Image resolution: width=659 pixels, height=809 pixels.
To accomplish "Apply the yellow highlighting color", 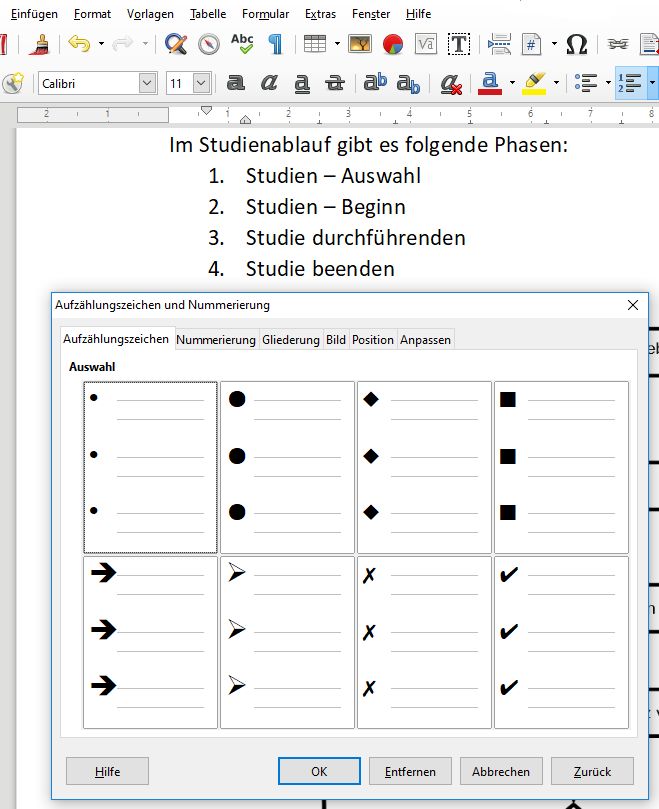I will 534,83.
